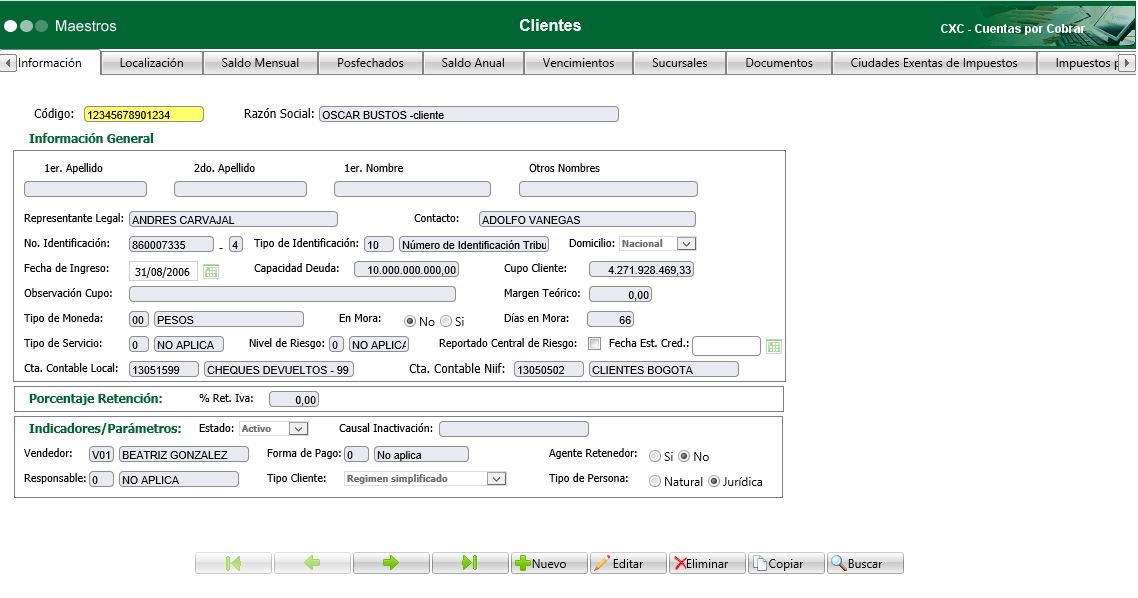Set Tipo de Persona to Natural
Screen dimensions: 1138x598
pos(655,481)
